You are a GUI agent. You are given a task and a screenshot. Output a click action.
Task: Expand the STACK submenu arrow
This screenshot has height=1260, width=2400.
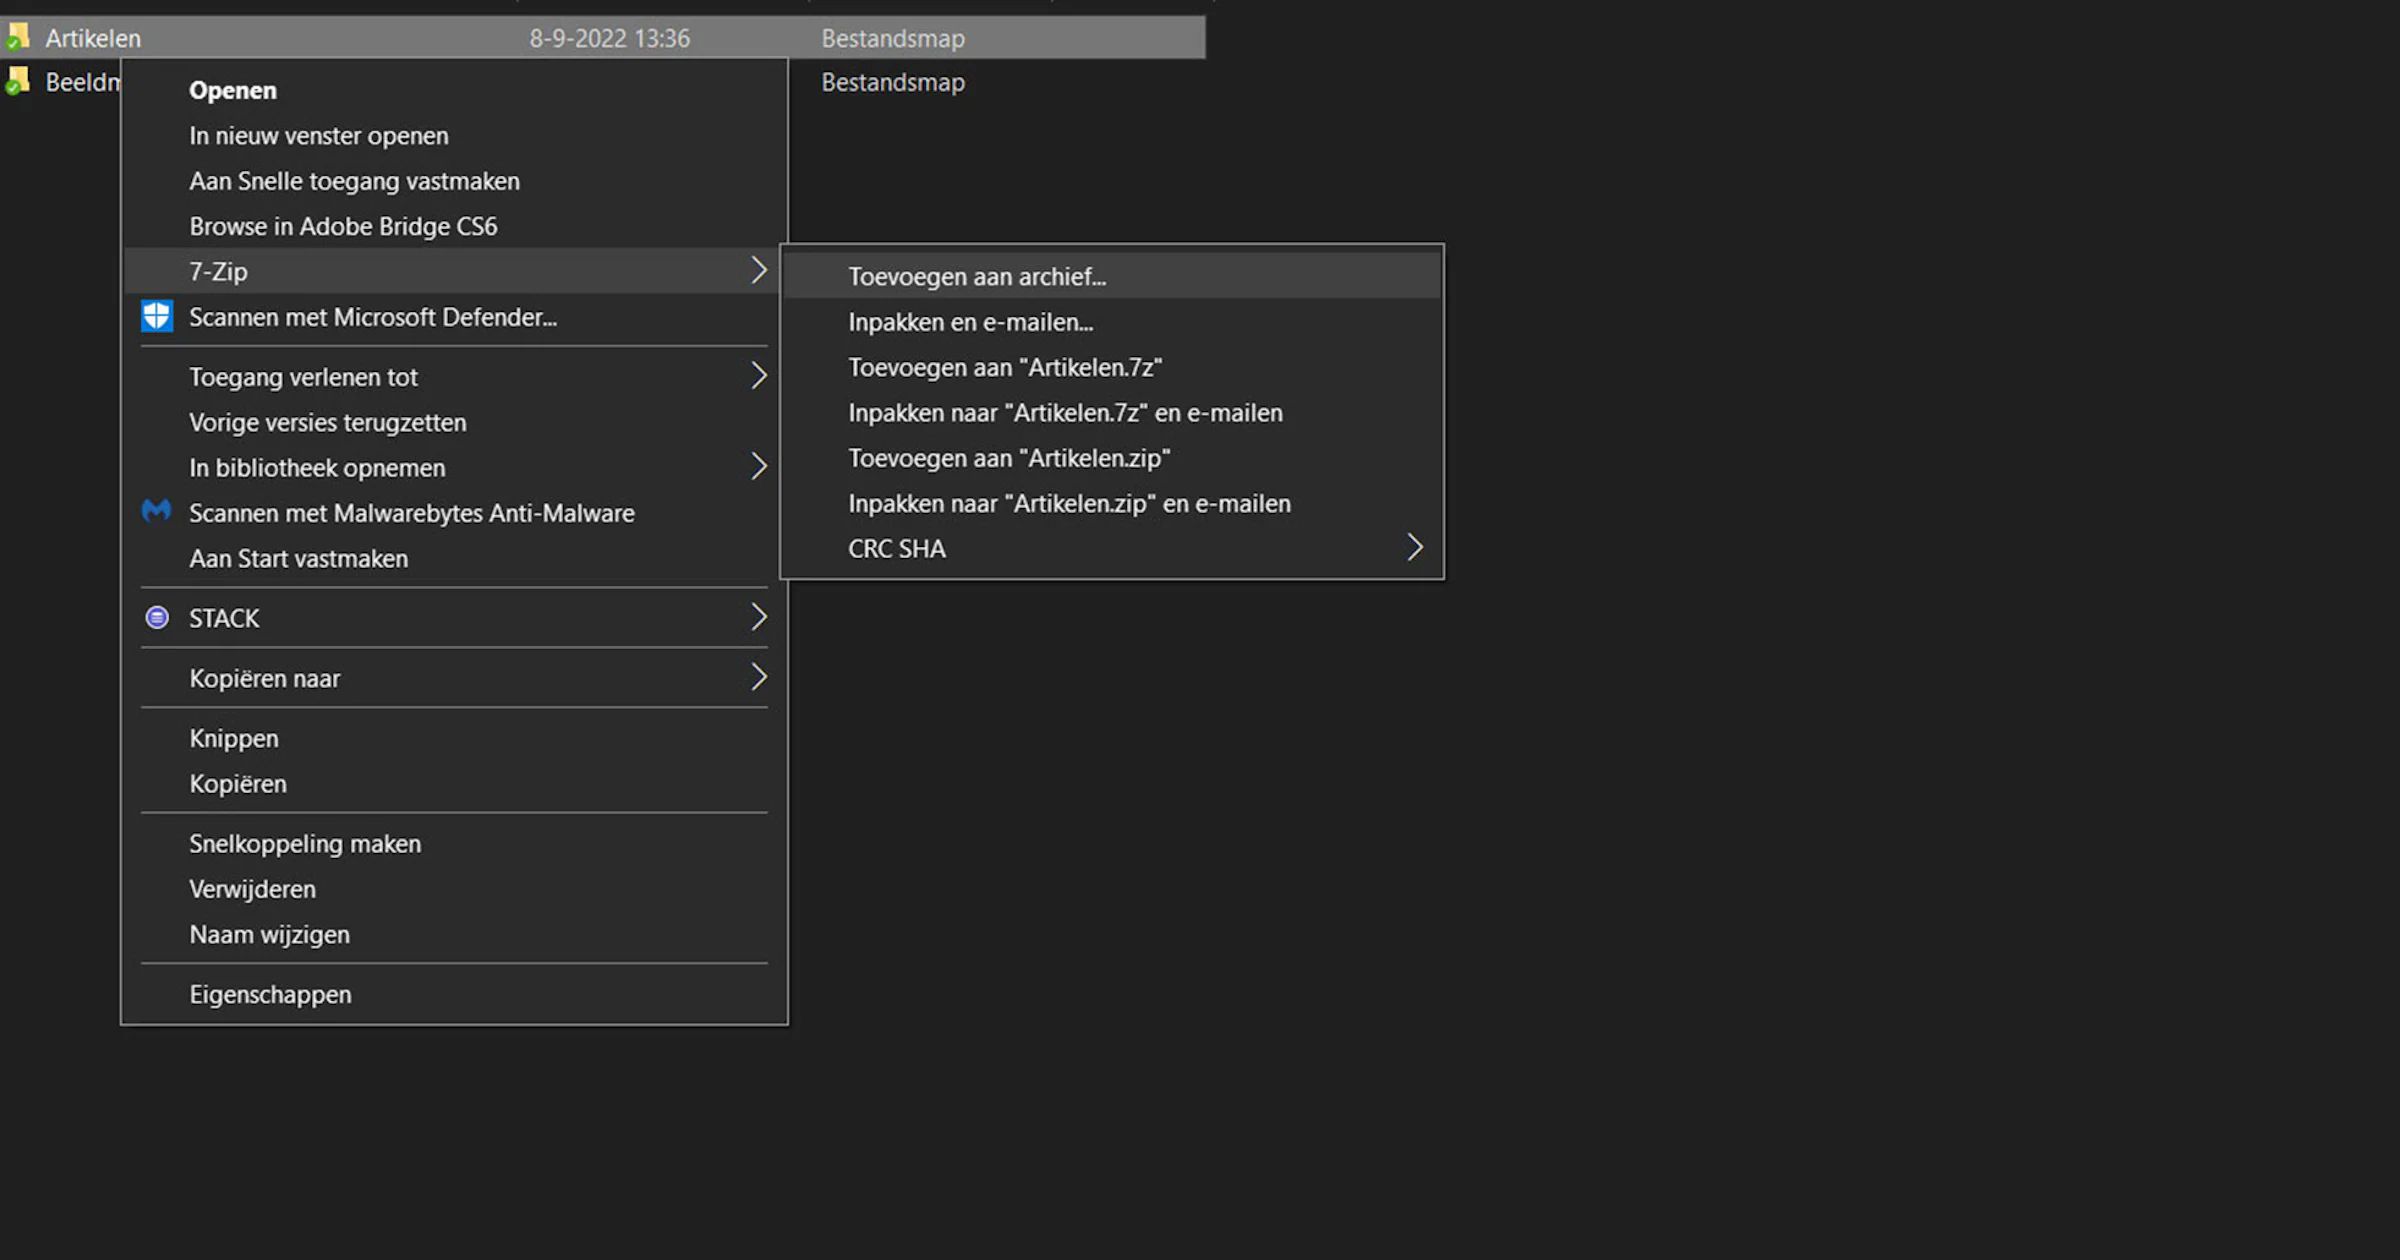pos(759,618)
